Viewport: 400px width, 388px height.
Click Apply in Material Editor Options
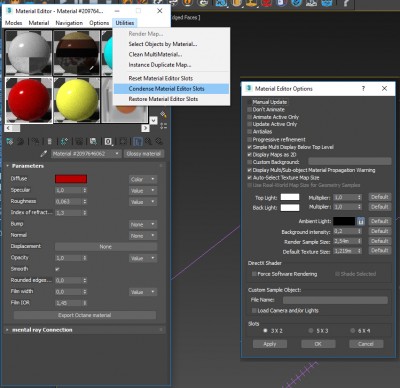click(270, 344)
